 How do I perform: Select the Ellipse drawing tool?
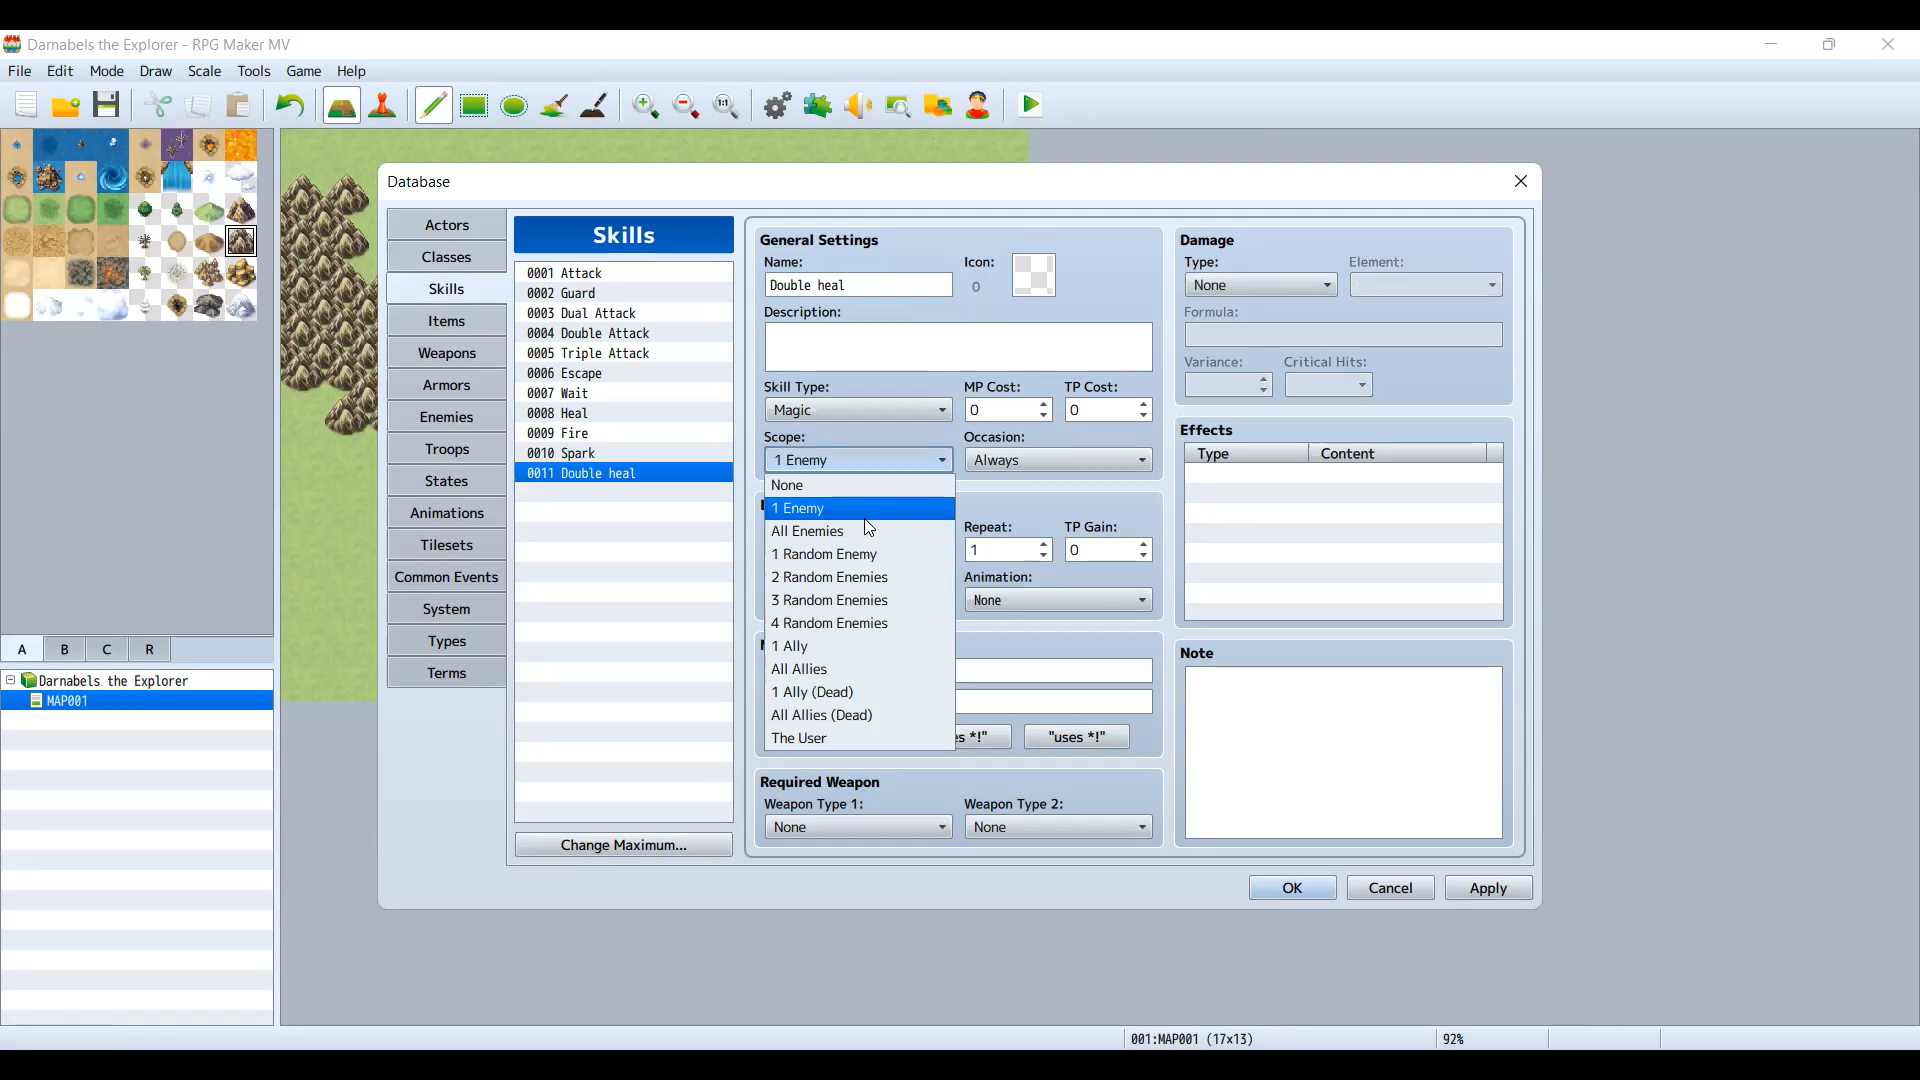click(x=514, y=105)
